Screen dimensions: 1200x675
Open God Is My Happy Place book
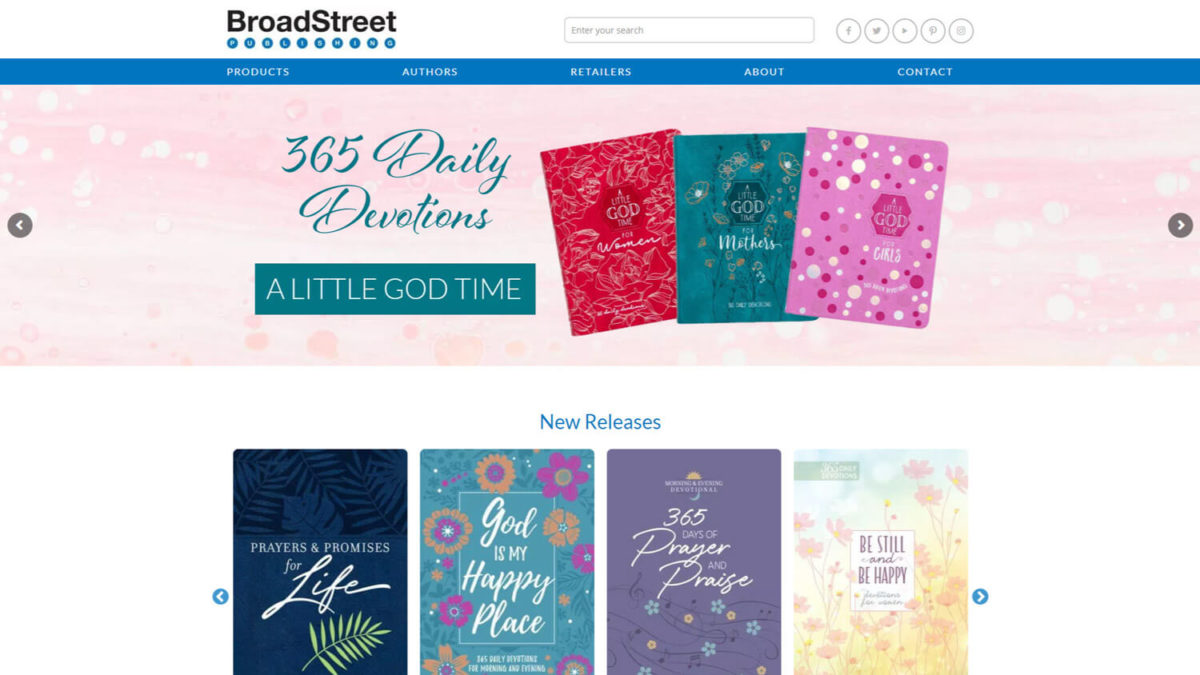pyautogui.click(x=507, y=562)
